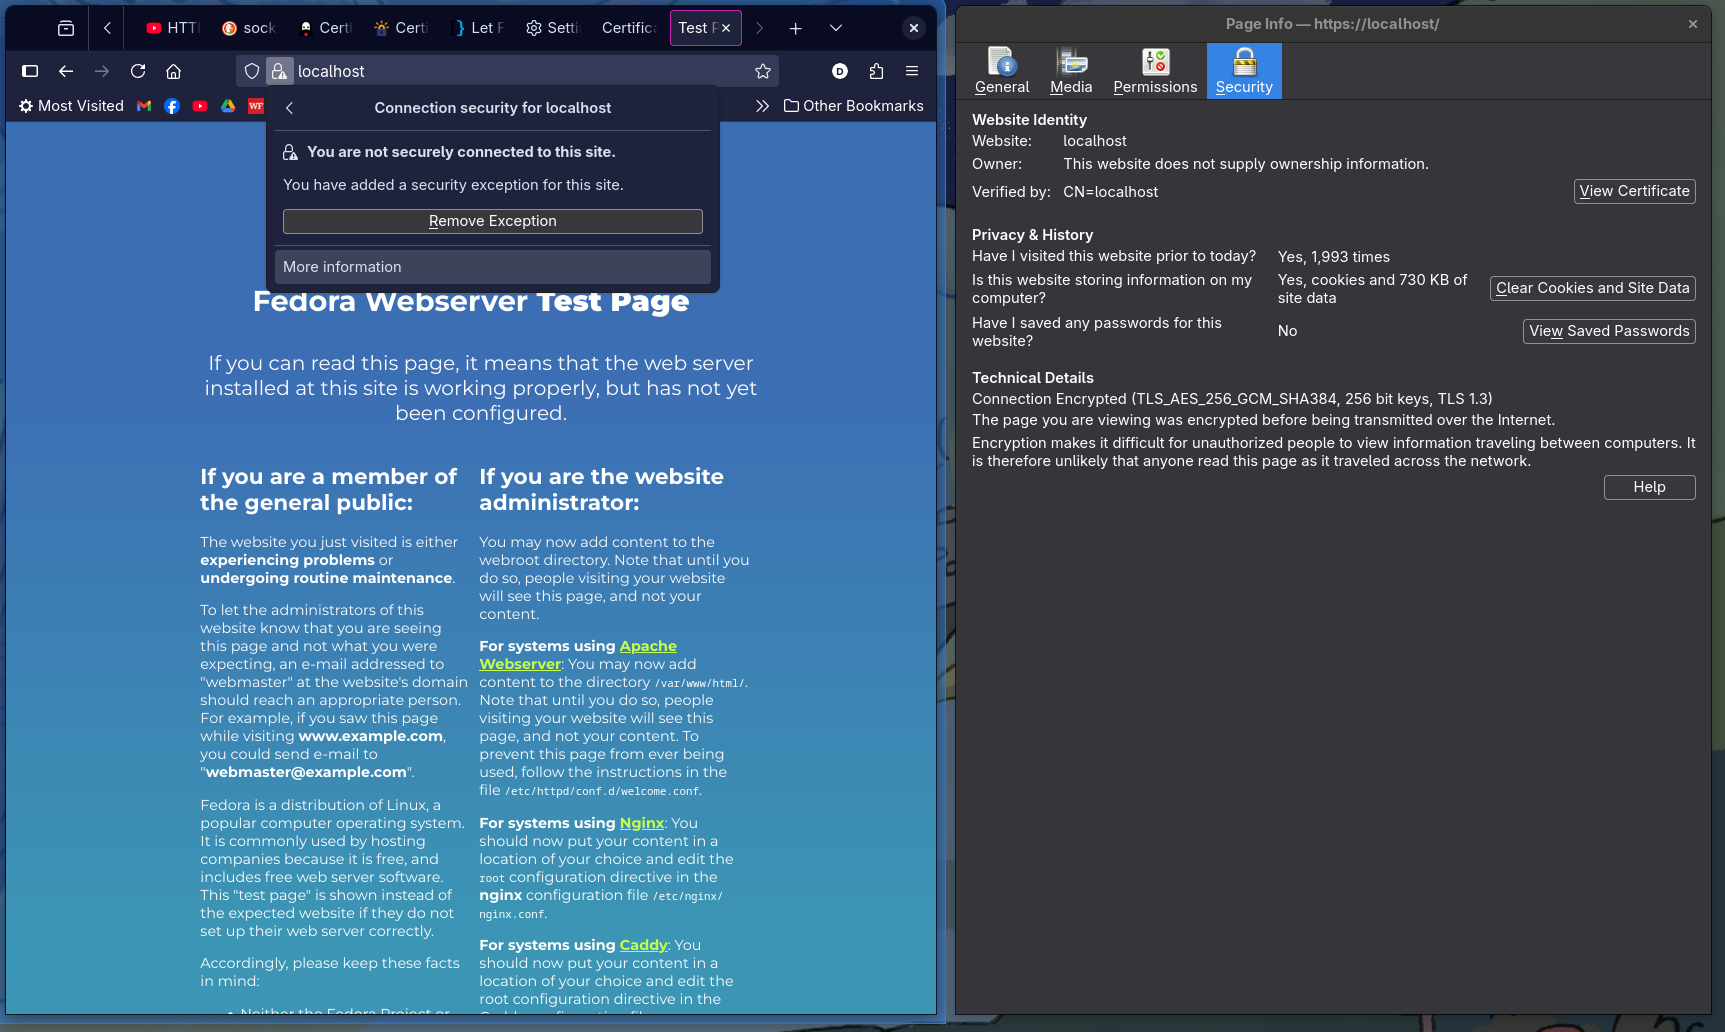Open the Firefox hamburger menu
Screen dimensions: 1725x1032
point(912,71)
